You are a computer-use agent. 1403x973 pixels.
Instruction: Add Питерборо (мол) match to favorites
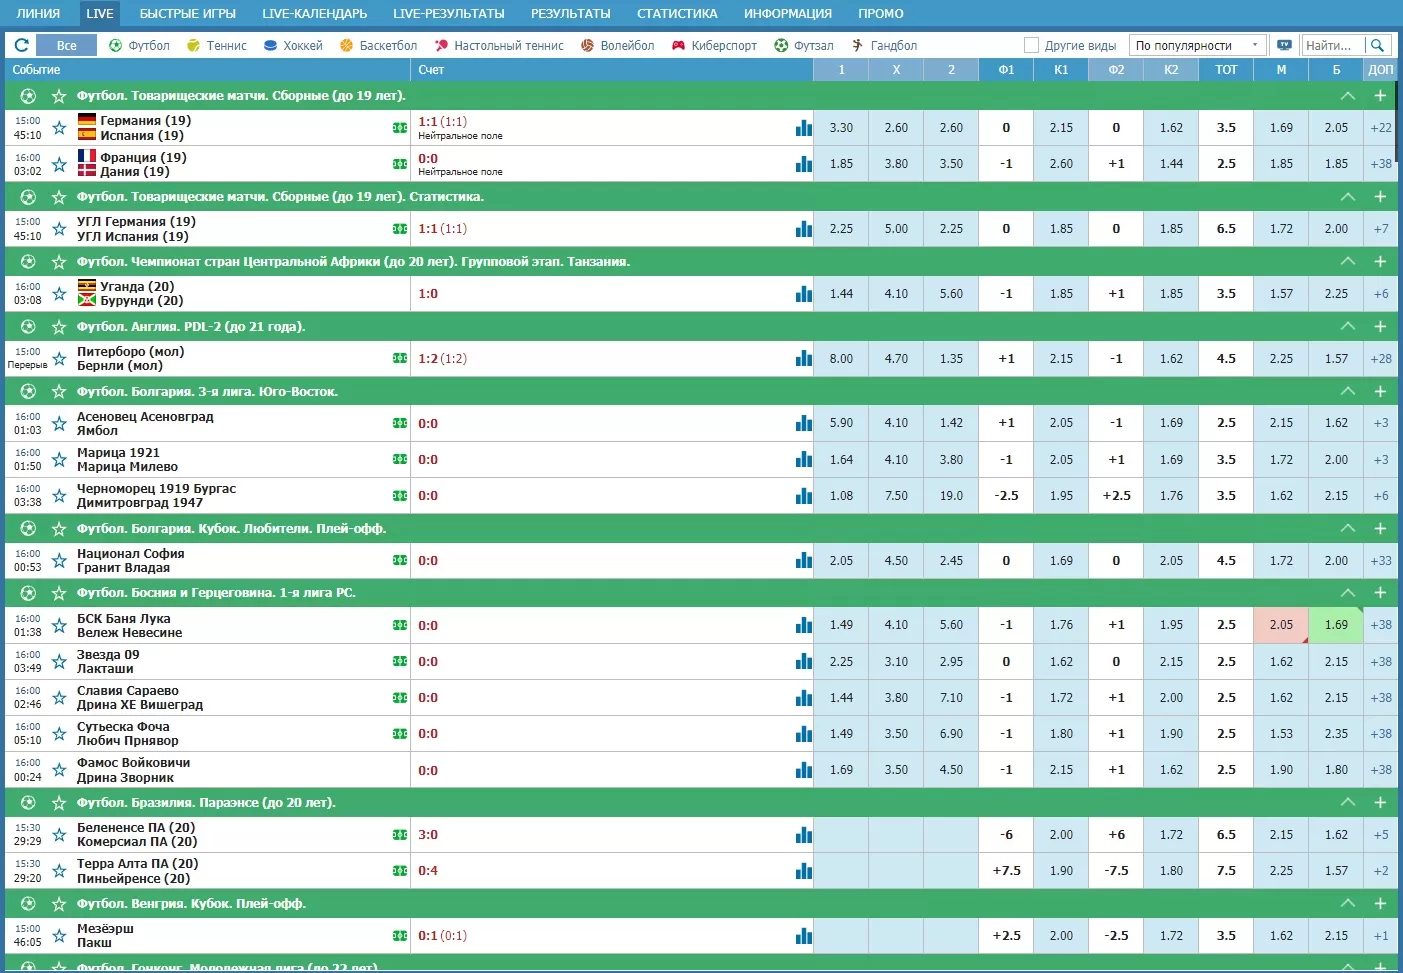[x=59, y=359]
